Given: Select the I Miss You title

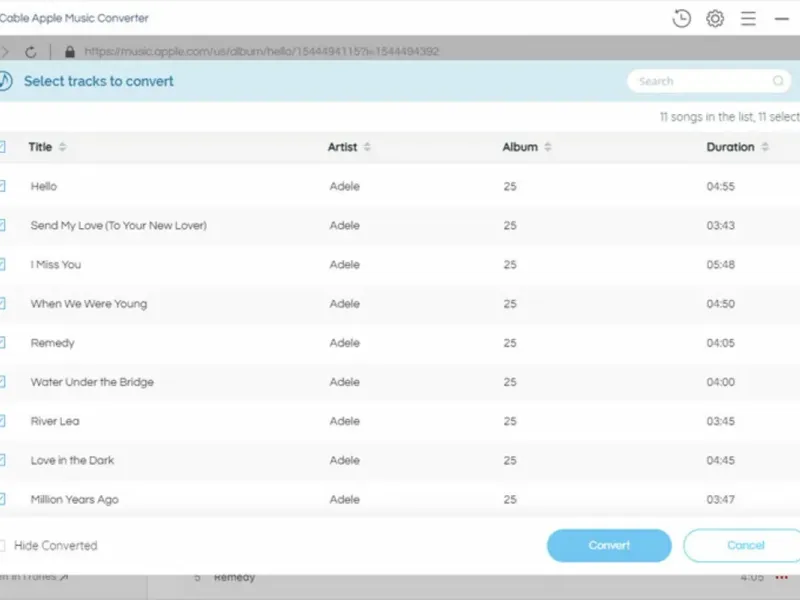Looking at the screenshot, I should click(56, 264).
